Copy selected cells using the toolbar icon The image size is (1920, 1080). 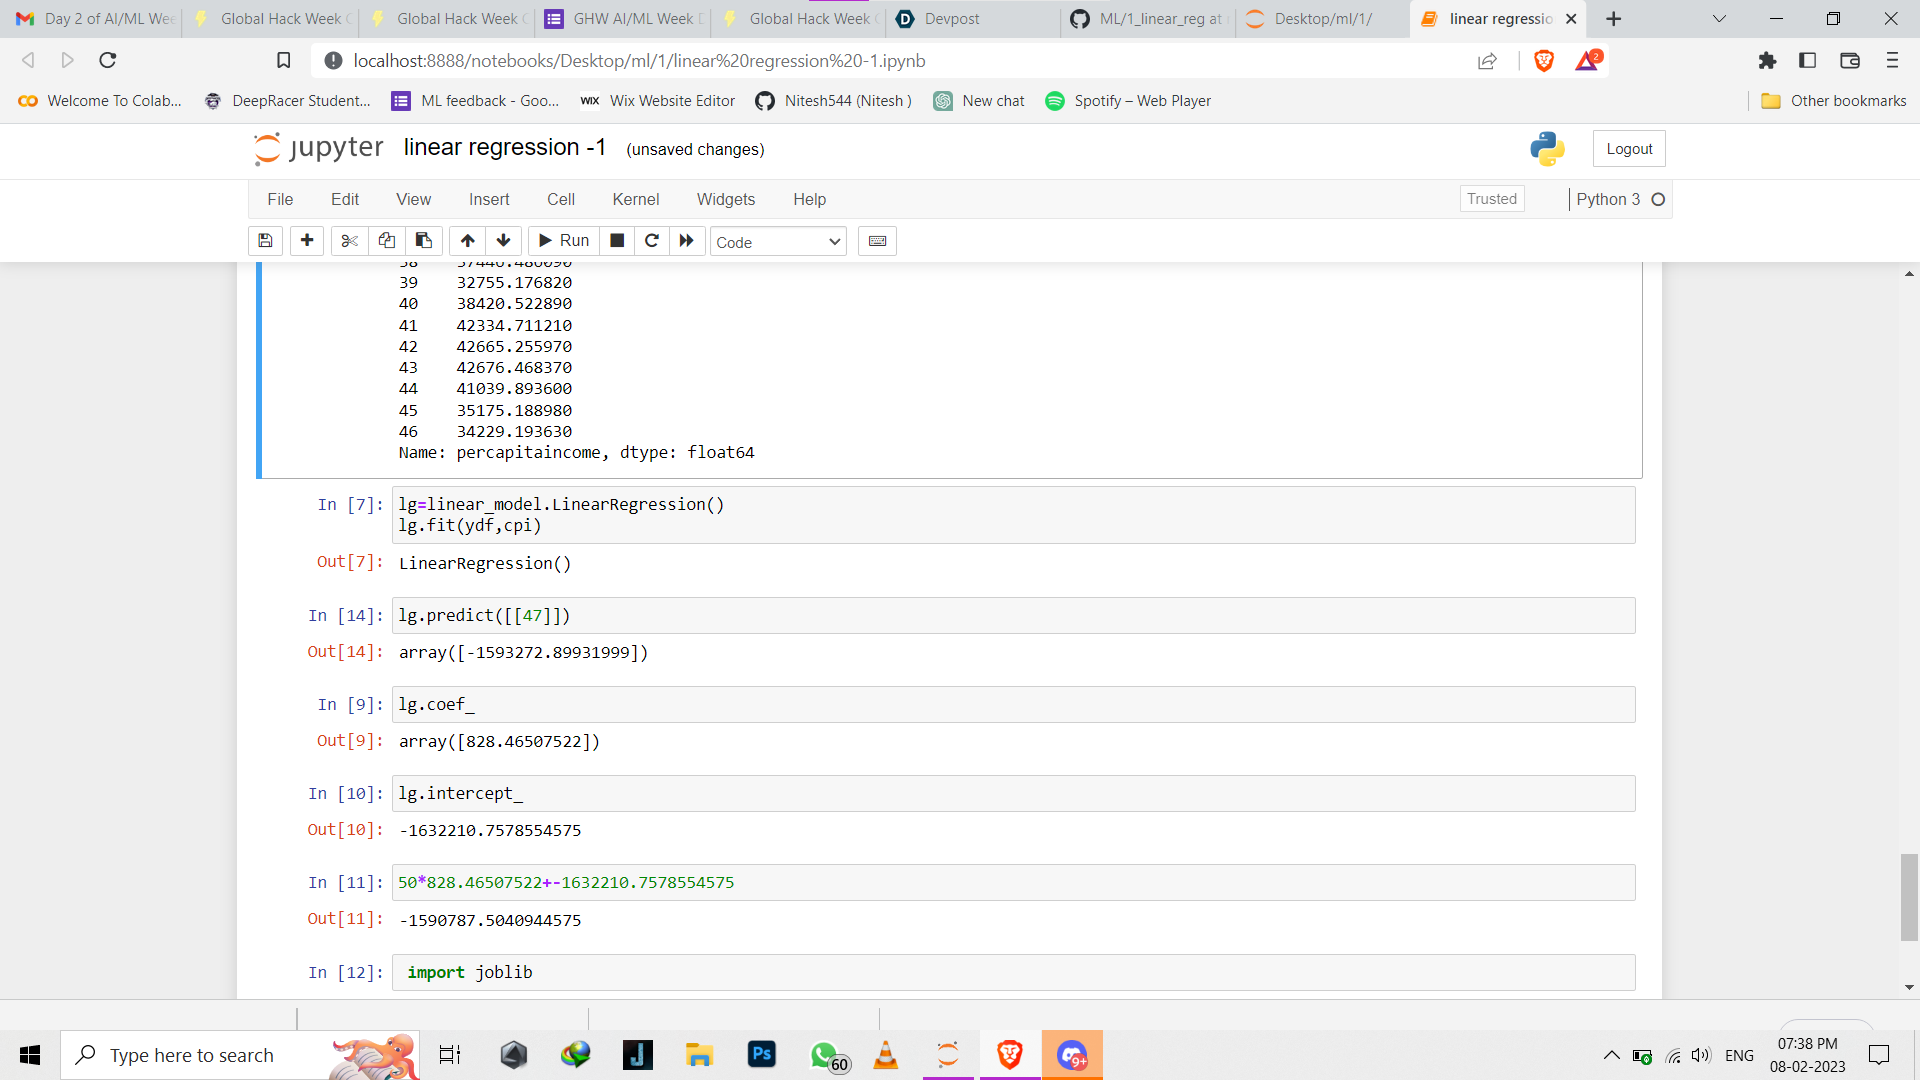coord(386,241)
